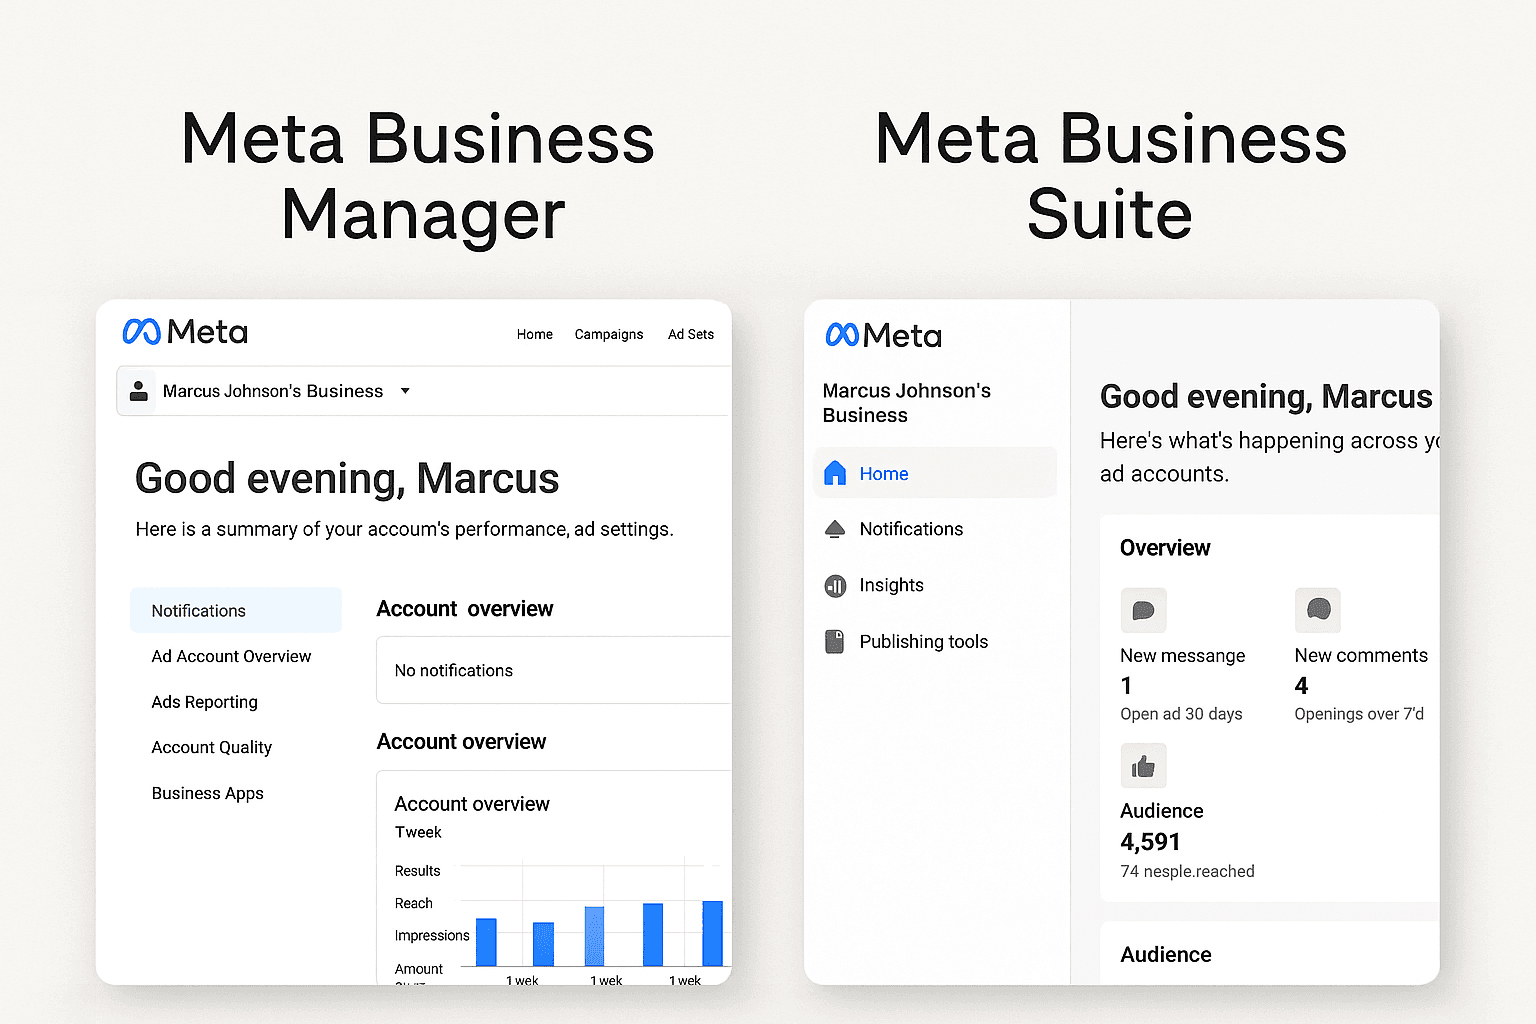
Task: Click the New message chat bubble icon
Action: click(1143, 610)
